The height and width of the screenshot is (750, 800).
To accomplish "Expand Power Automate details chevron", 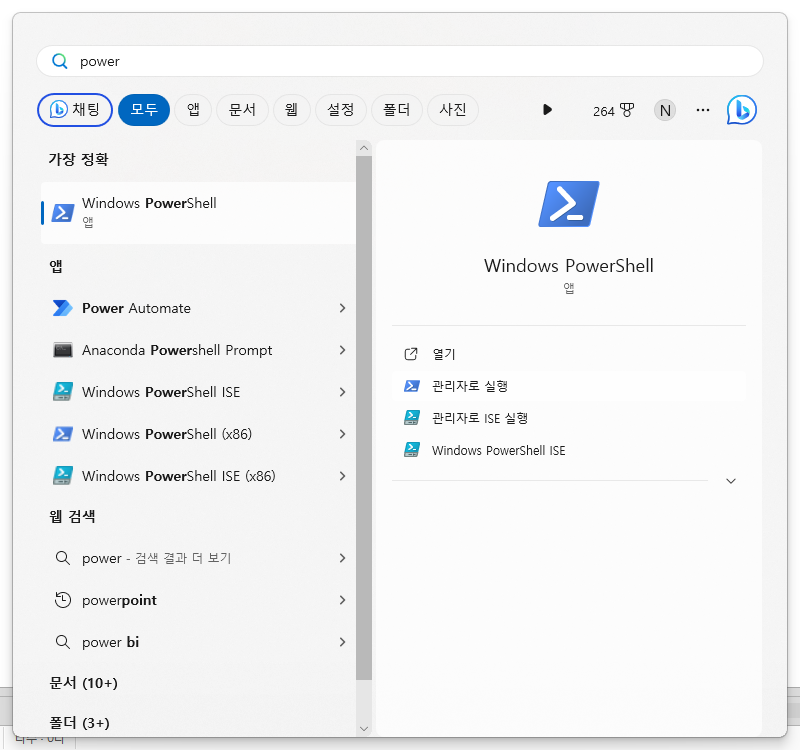I will coord(342,308).
